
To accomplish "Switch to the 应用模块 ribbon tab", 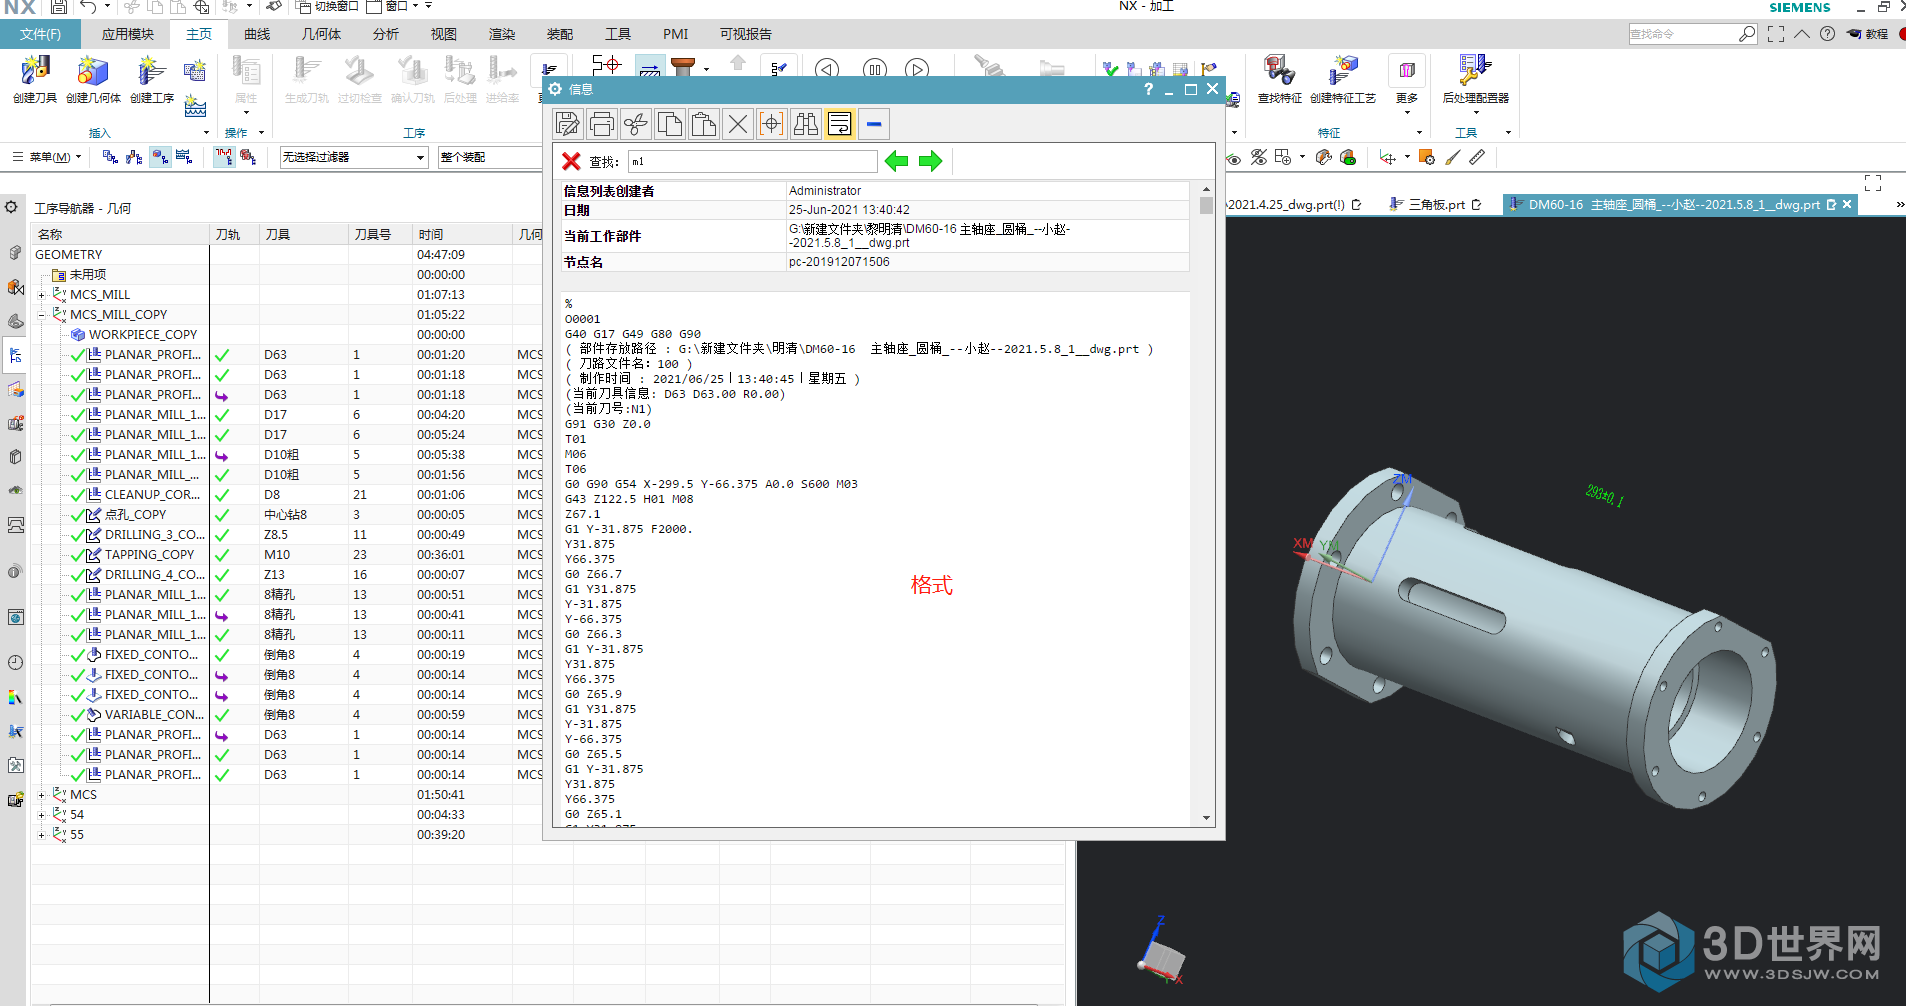I will tap(127, 34).
